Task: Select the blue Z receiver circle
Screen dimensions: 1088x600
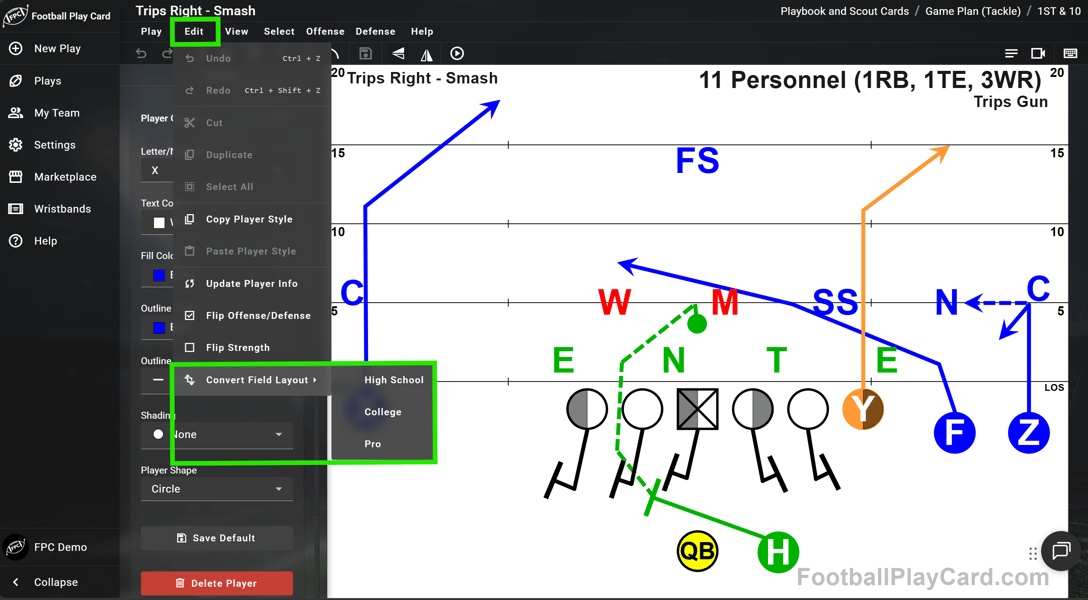Action: pos(1028,433)
